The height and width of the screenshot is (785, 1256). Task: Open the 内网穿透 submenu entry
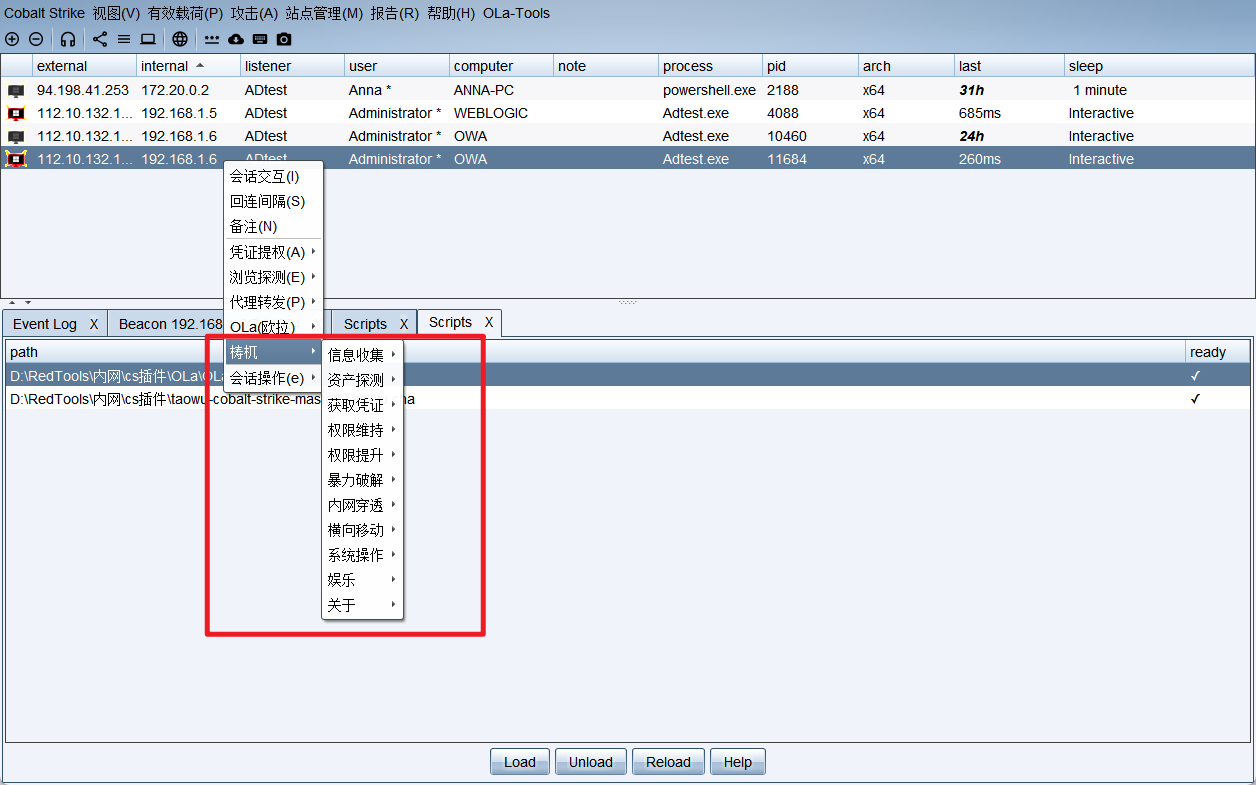362,505
